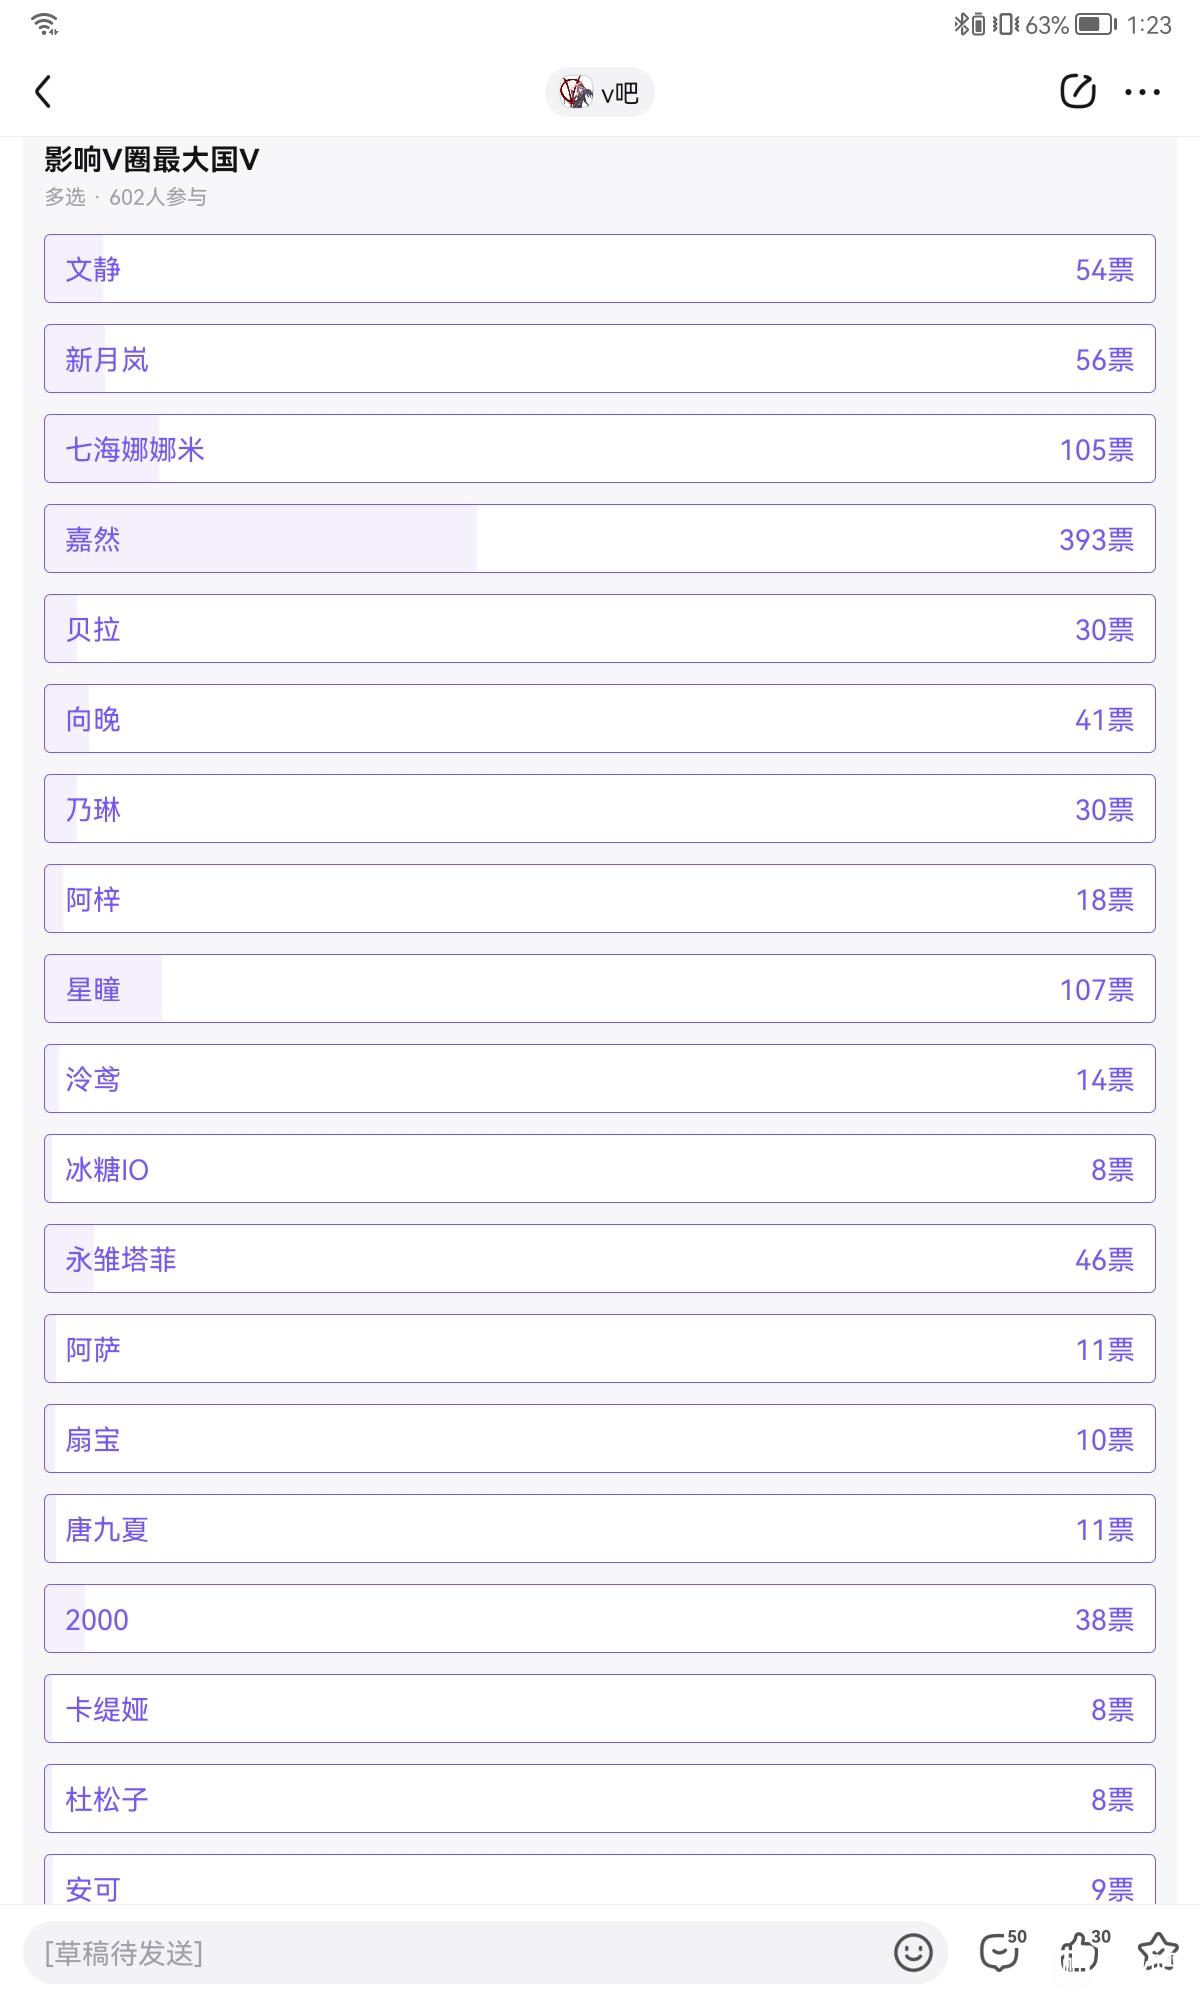The image size is (1200, 2000).
Task: Select poll option 嘉然
Action: 600,539
